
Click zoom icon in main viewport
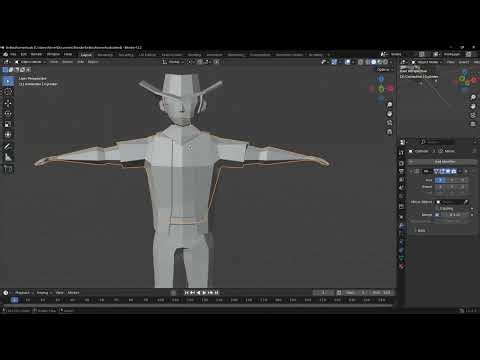[389, 105]
